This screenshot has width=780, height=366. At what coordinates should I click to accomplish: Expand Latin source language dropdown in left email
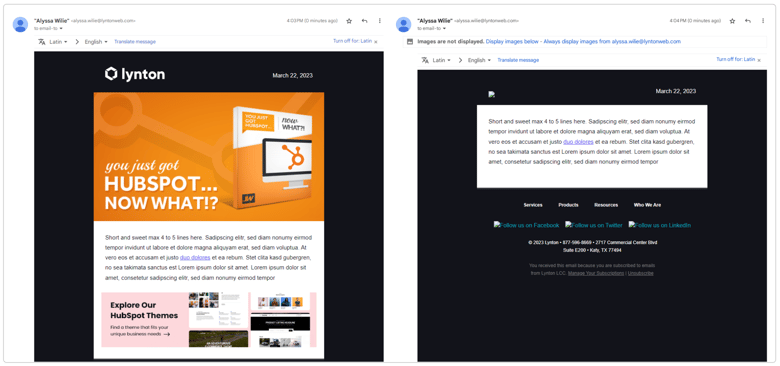pos(58,42)
